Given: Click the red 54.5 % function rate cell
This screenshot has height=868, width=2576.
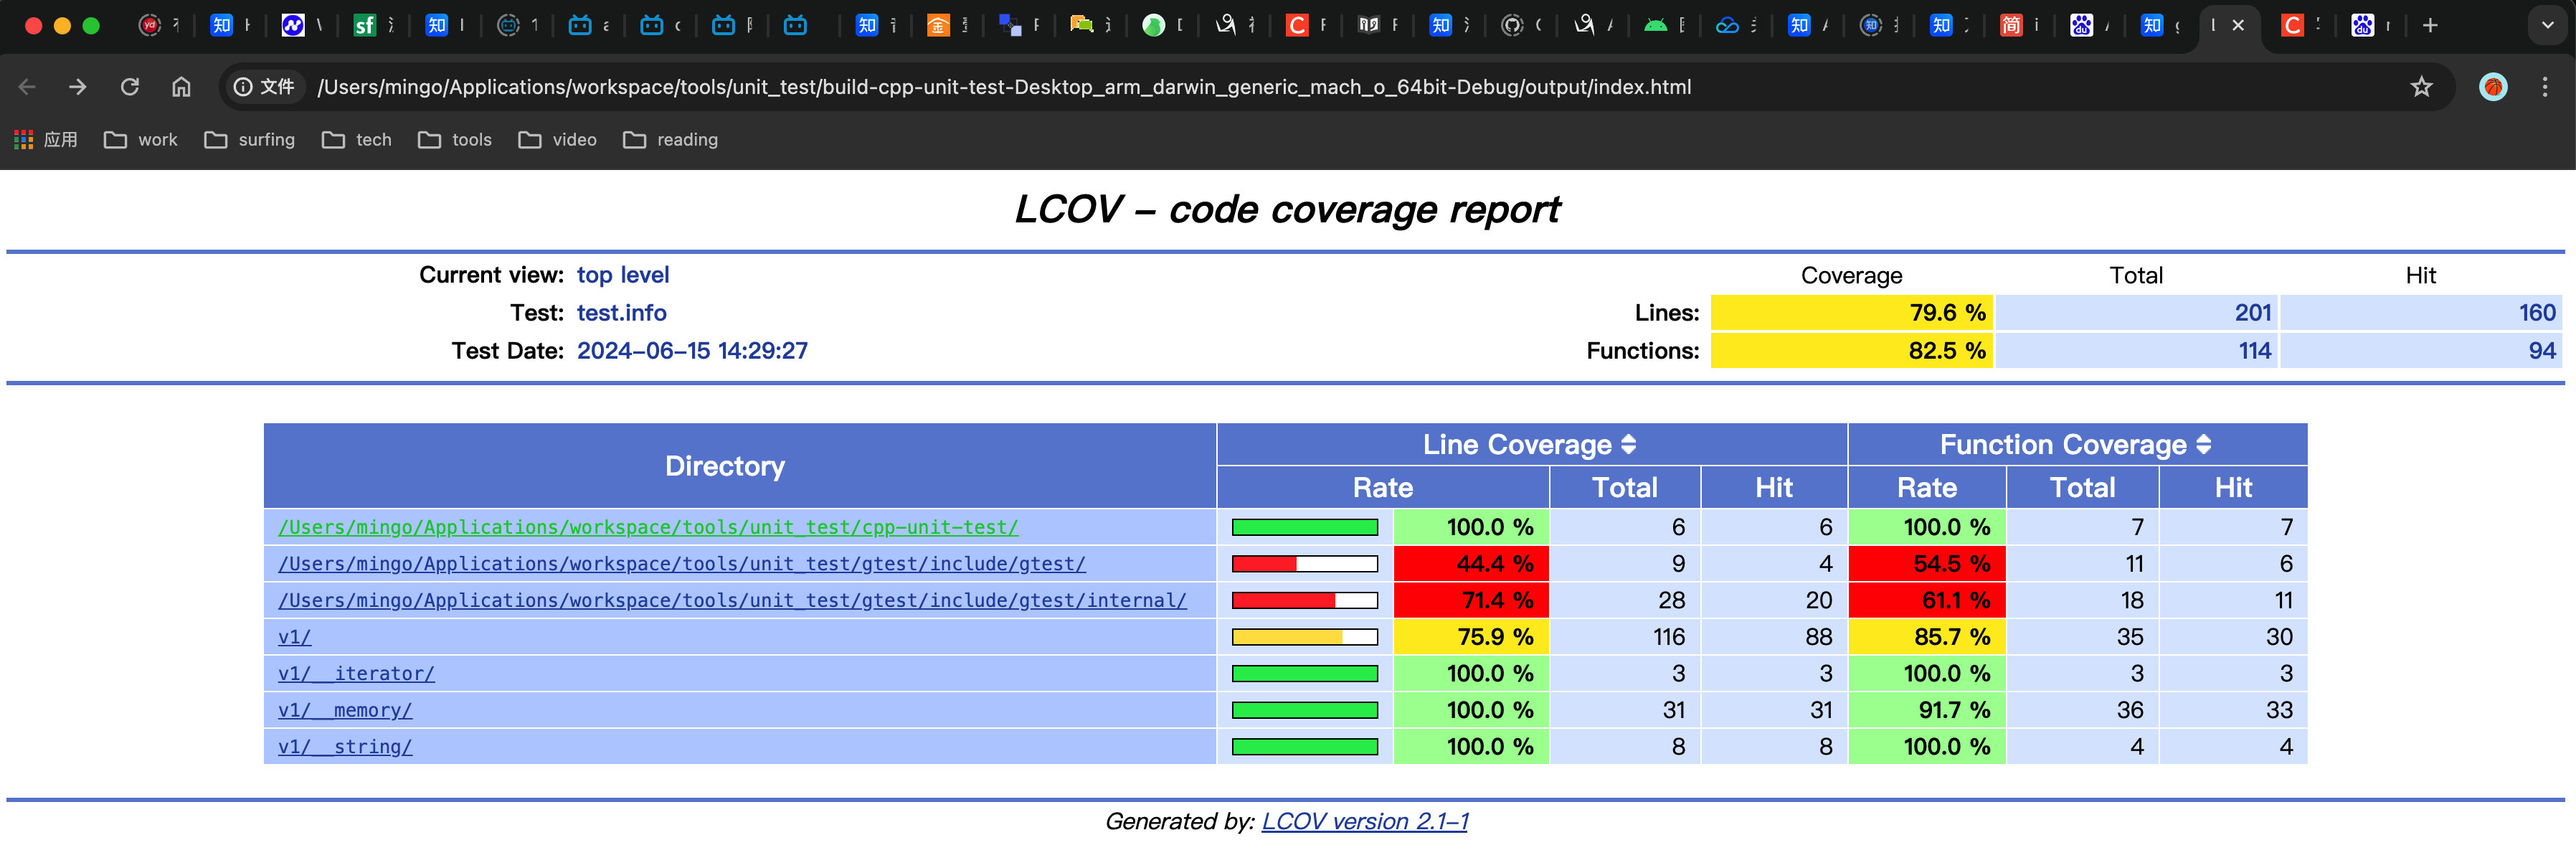Looking at the screenshot, I should coord(1926,564).
